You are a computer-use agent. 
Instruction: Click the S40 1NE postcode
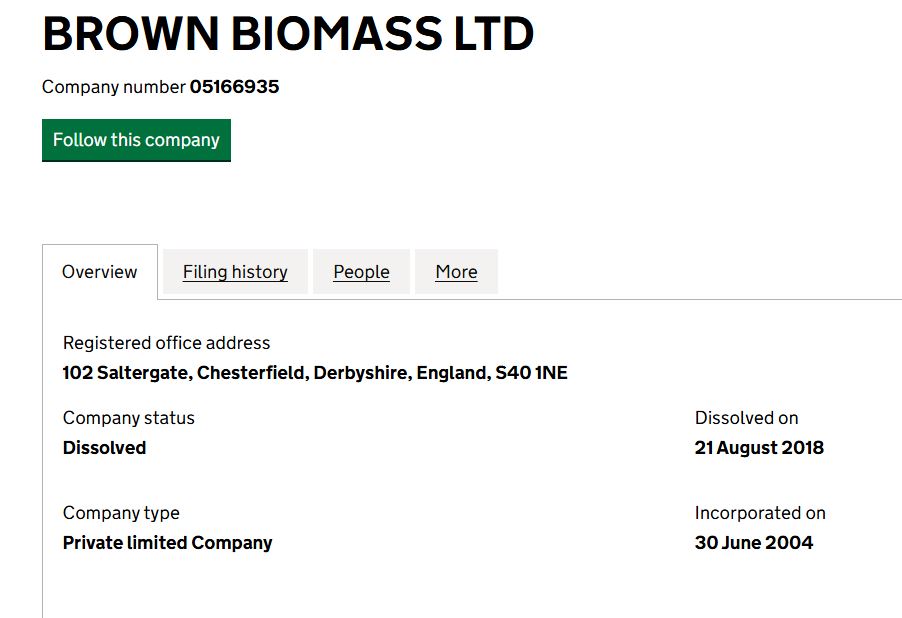[x=532, y=373]
